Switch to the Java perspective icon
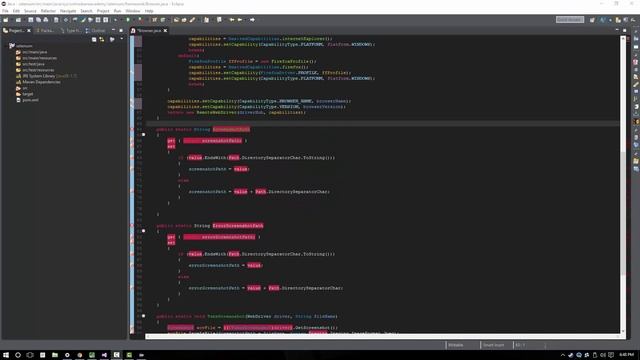 click(x=602, y=20)
